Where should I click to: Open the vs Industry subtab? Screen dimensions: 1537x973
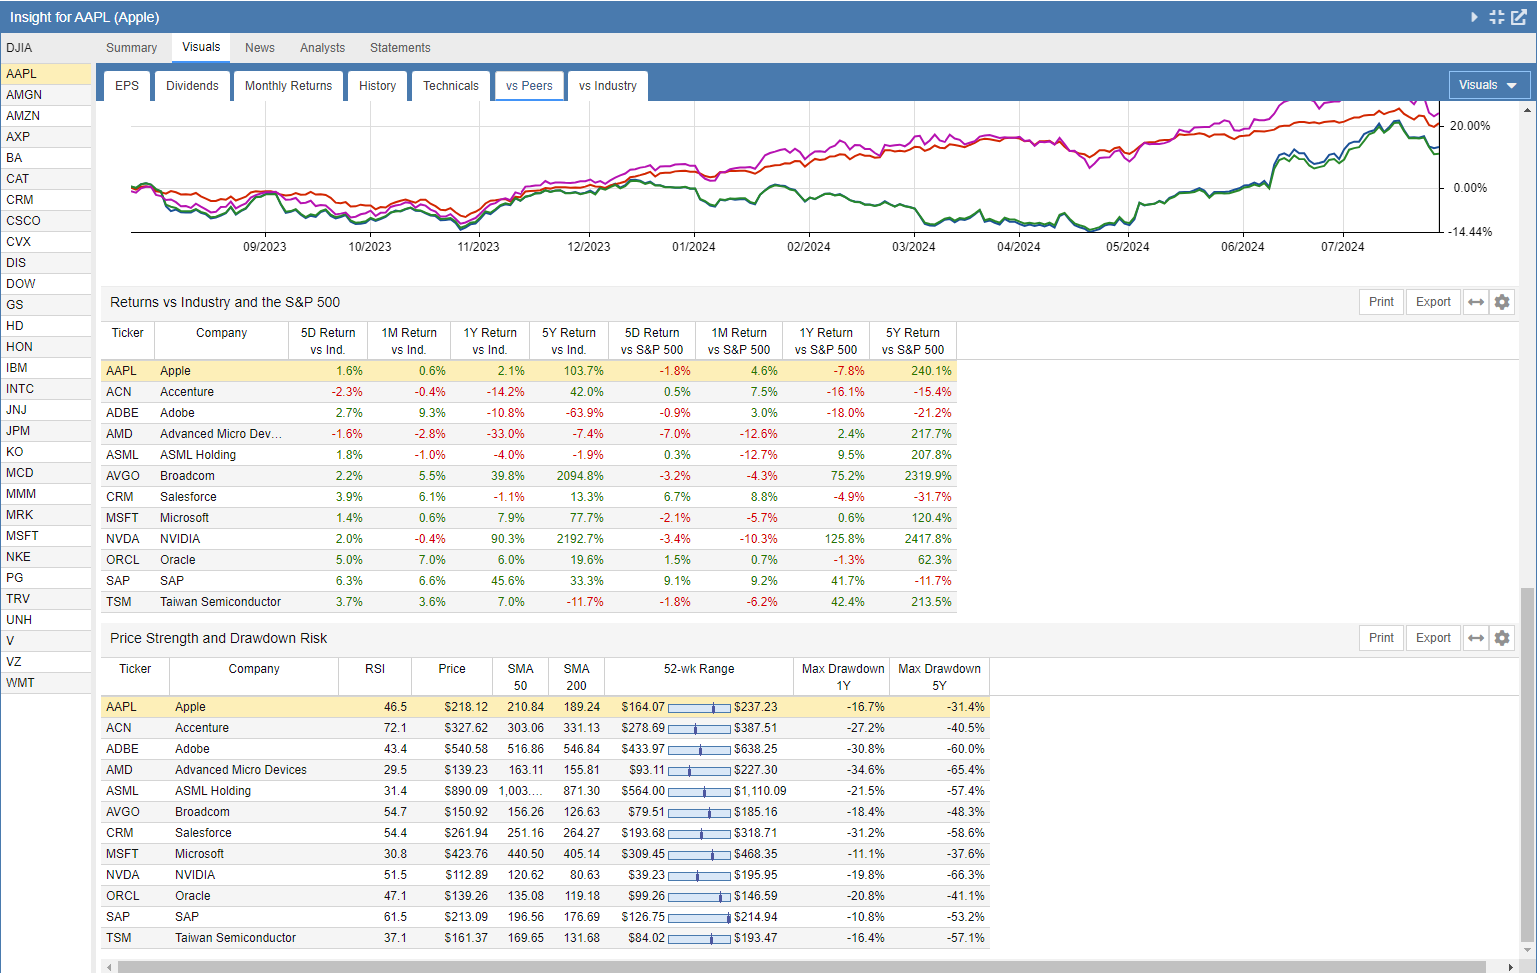point(607,86)
